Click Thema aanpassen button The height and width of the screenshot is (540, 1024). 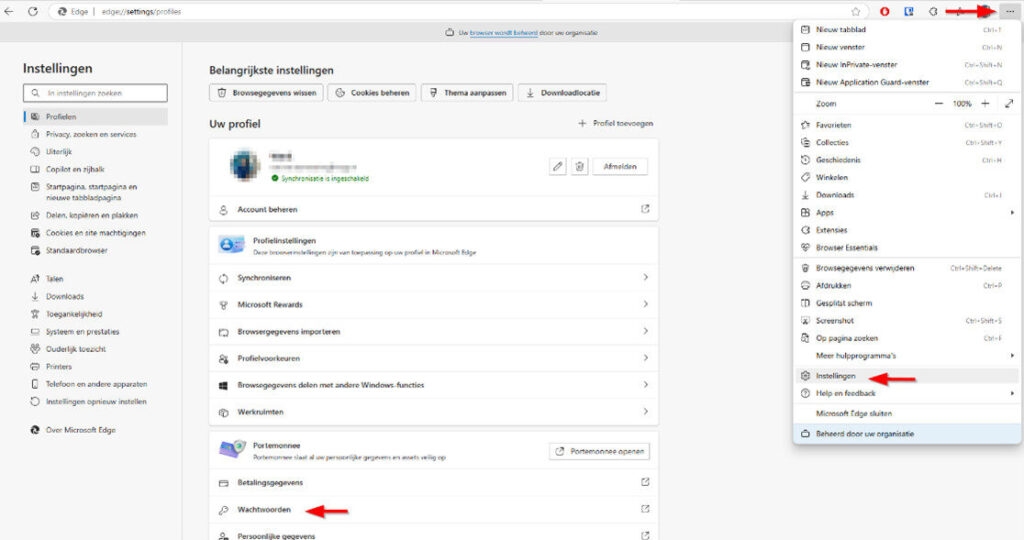(468, 93)
